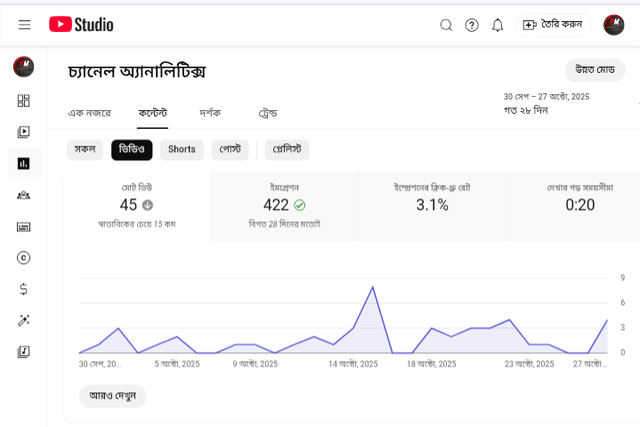
Task: Switch to the এক নজরে tab
Action: pyautogui.click(x=89, y=113)
